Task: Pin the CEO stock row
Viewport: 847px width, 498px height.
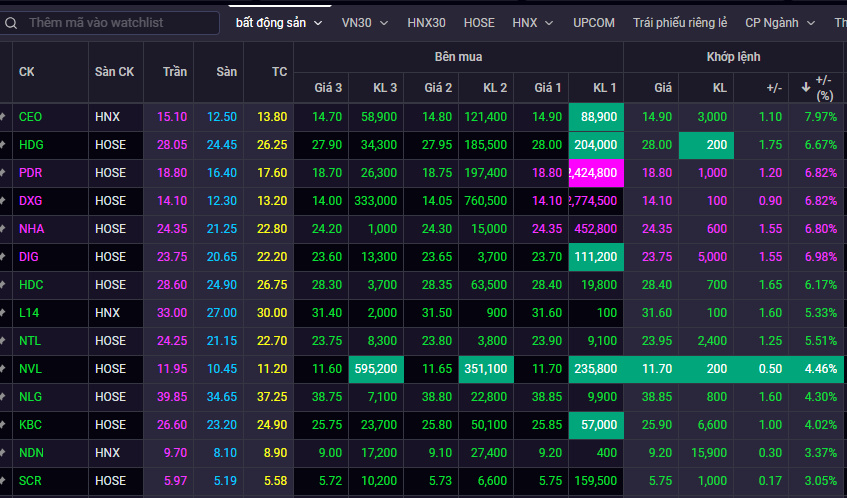Action: [3, 117]
